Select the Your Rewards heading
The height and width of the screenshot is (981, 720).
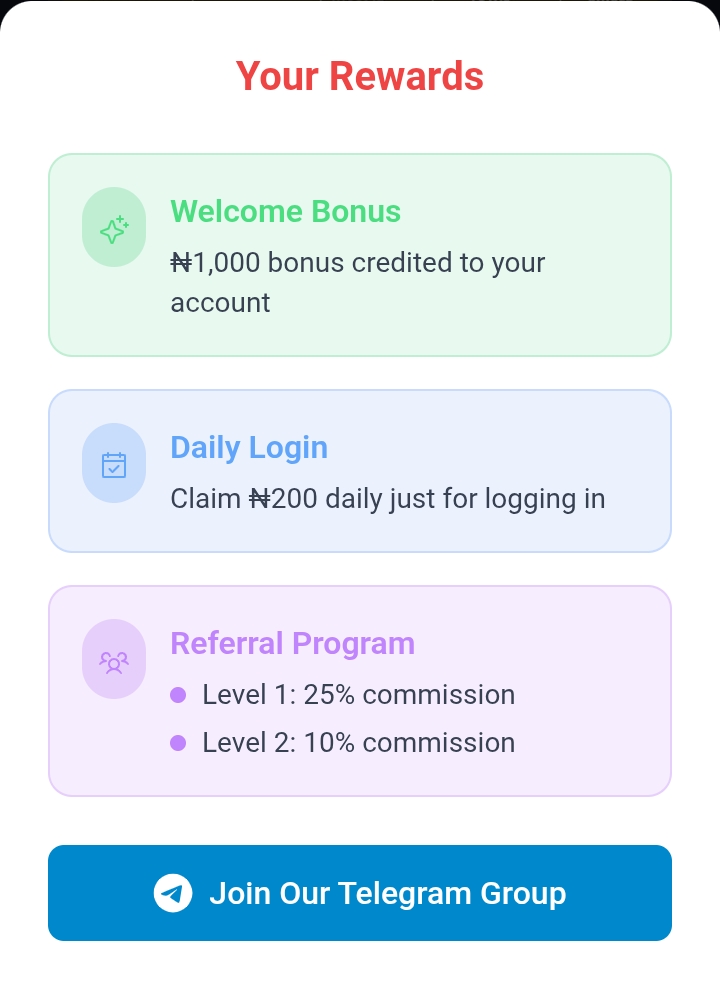pos(360,76)
